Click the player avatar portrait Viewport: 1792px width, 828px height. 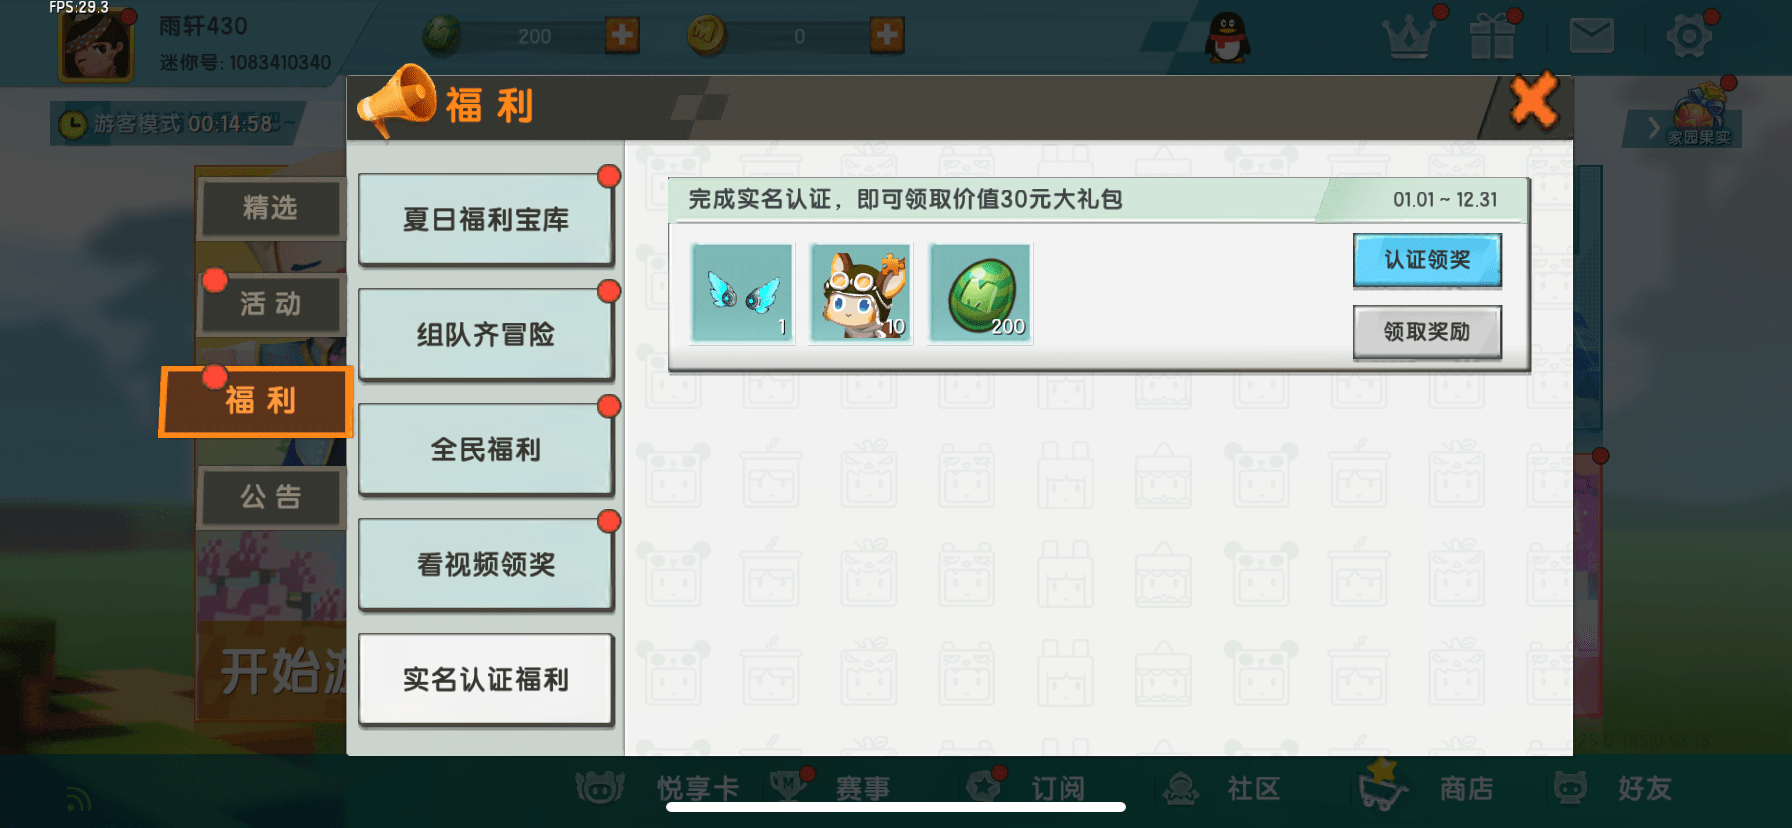tap(96, 44)
